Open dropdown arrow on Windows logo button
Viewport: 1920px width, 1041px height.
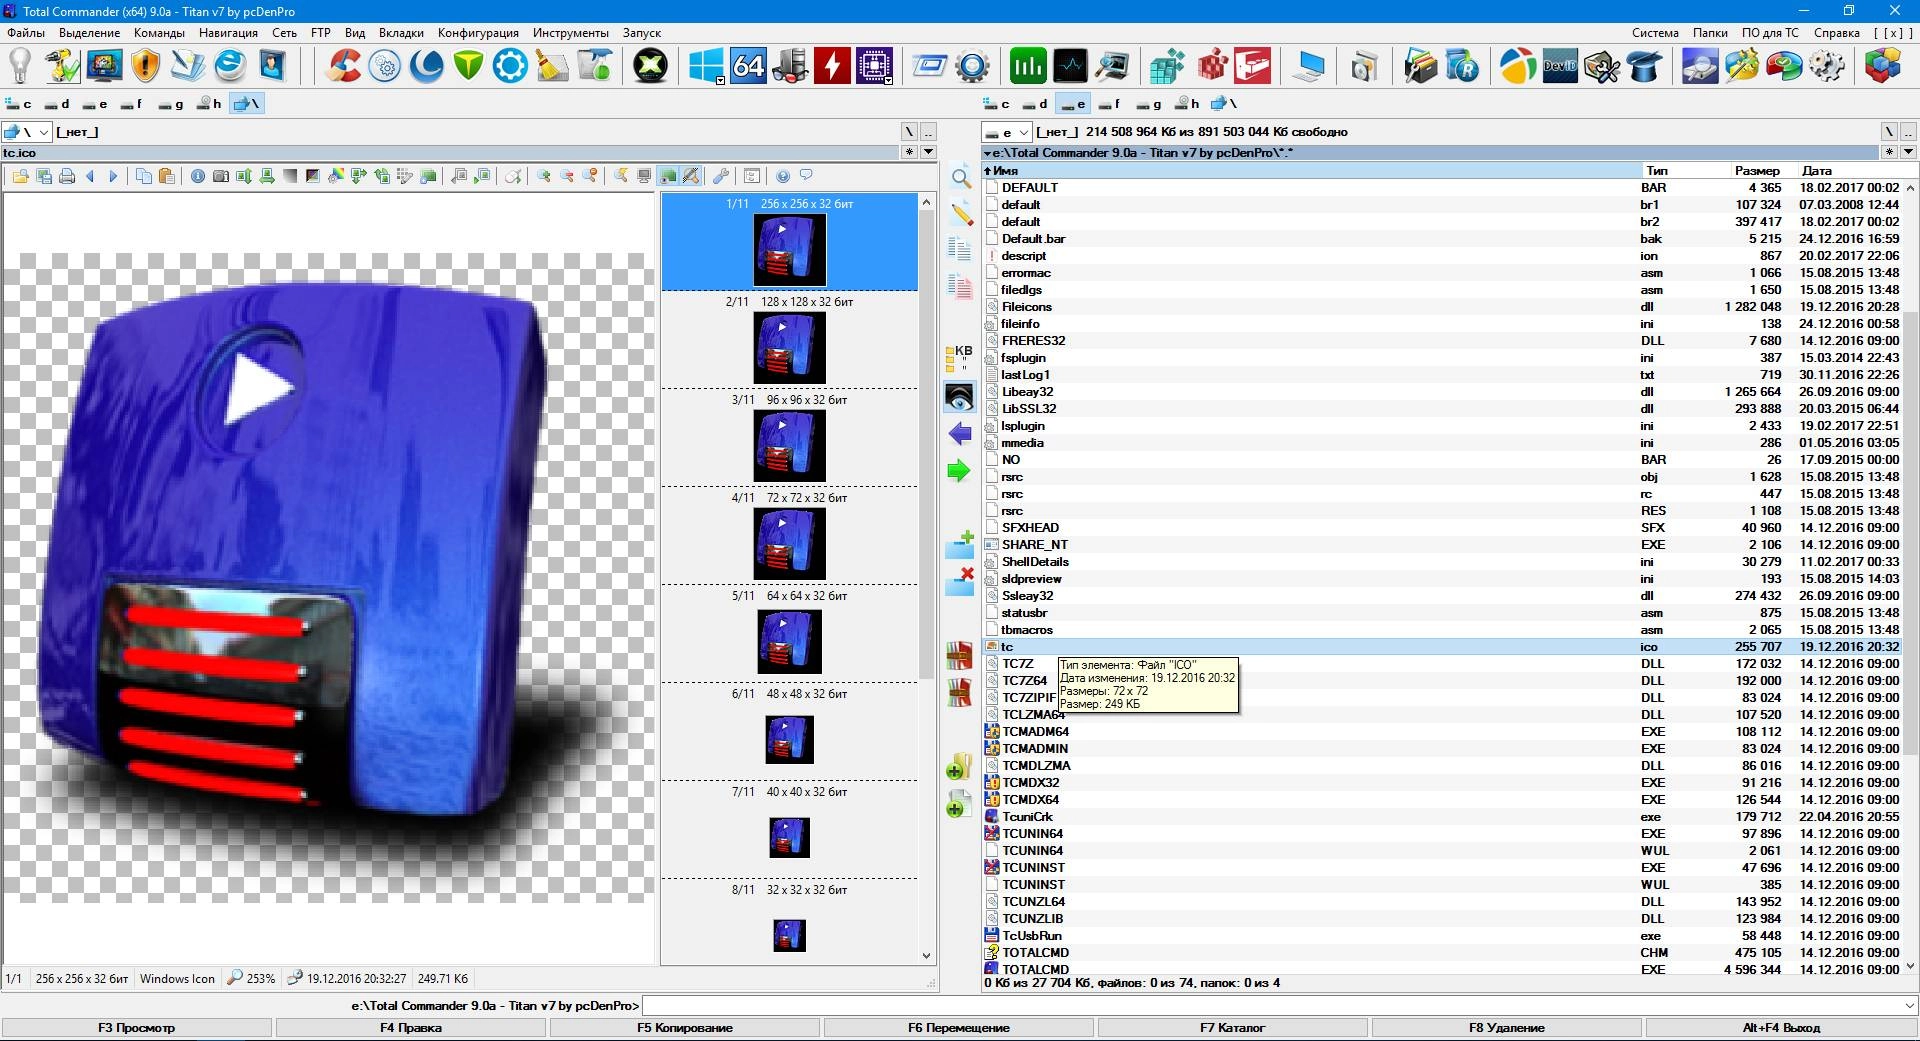pyautogui.click(x=720, y=80)
